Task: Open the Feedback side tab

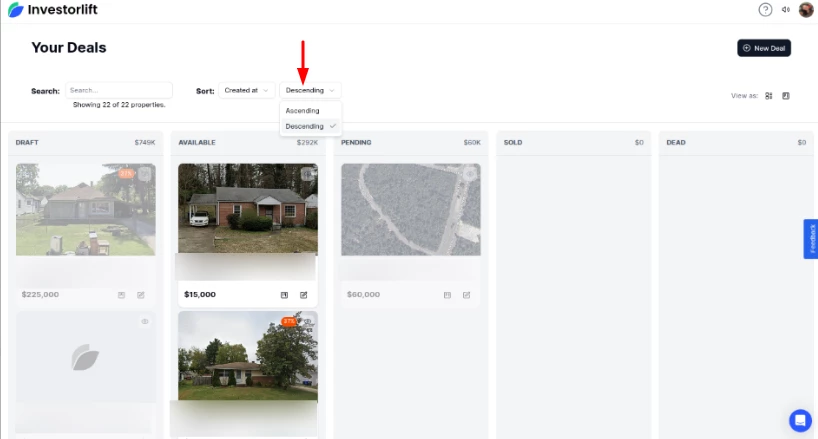Action: 811,239
